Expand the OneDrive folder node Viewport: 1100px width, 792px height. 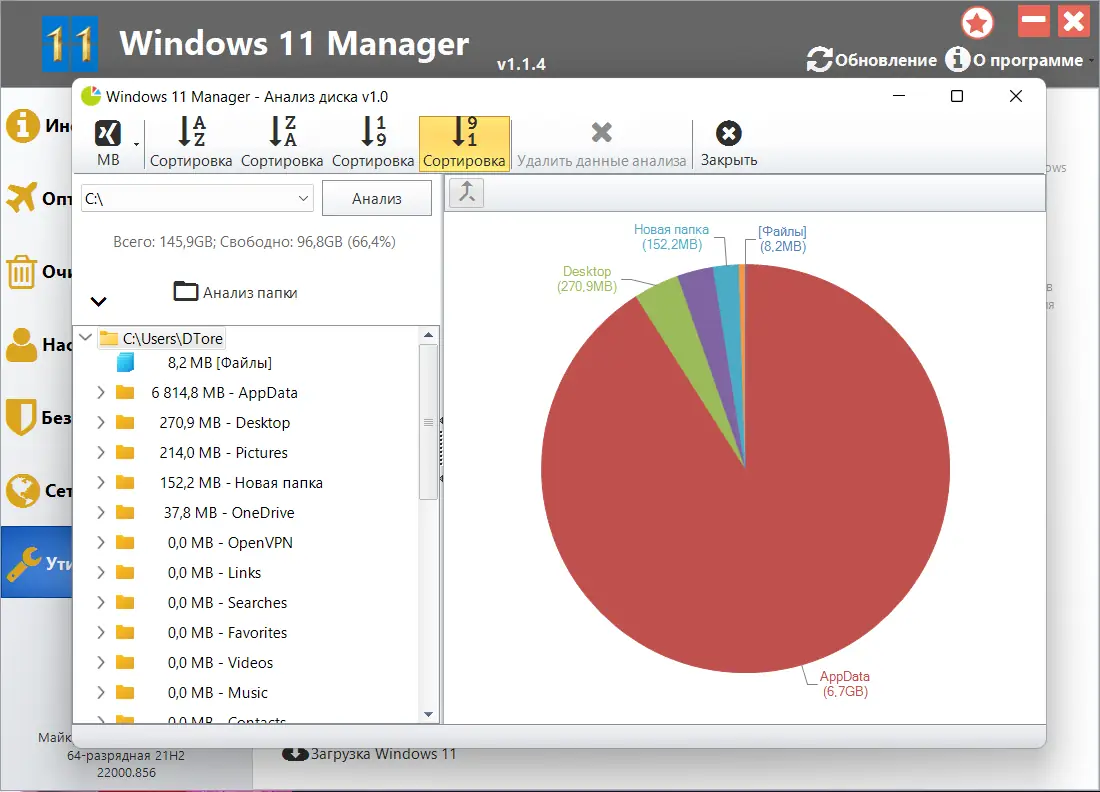(101, 512)
